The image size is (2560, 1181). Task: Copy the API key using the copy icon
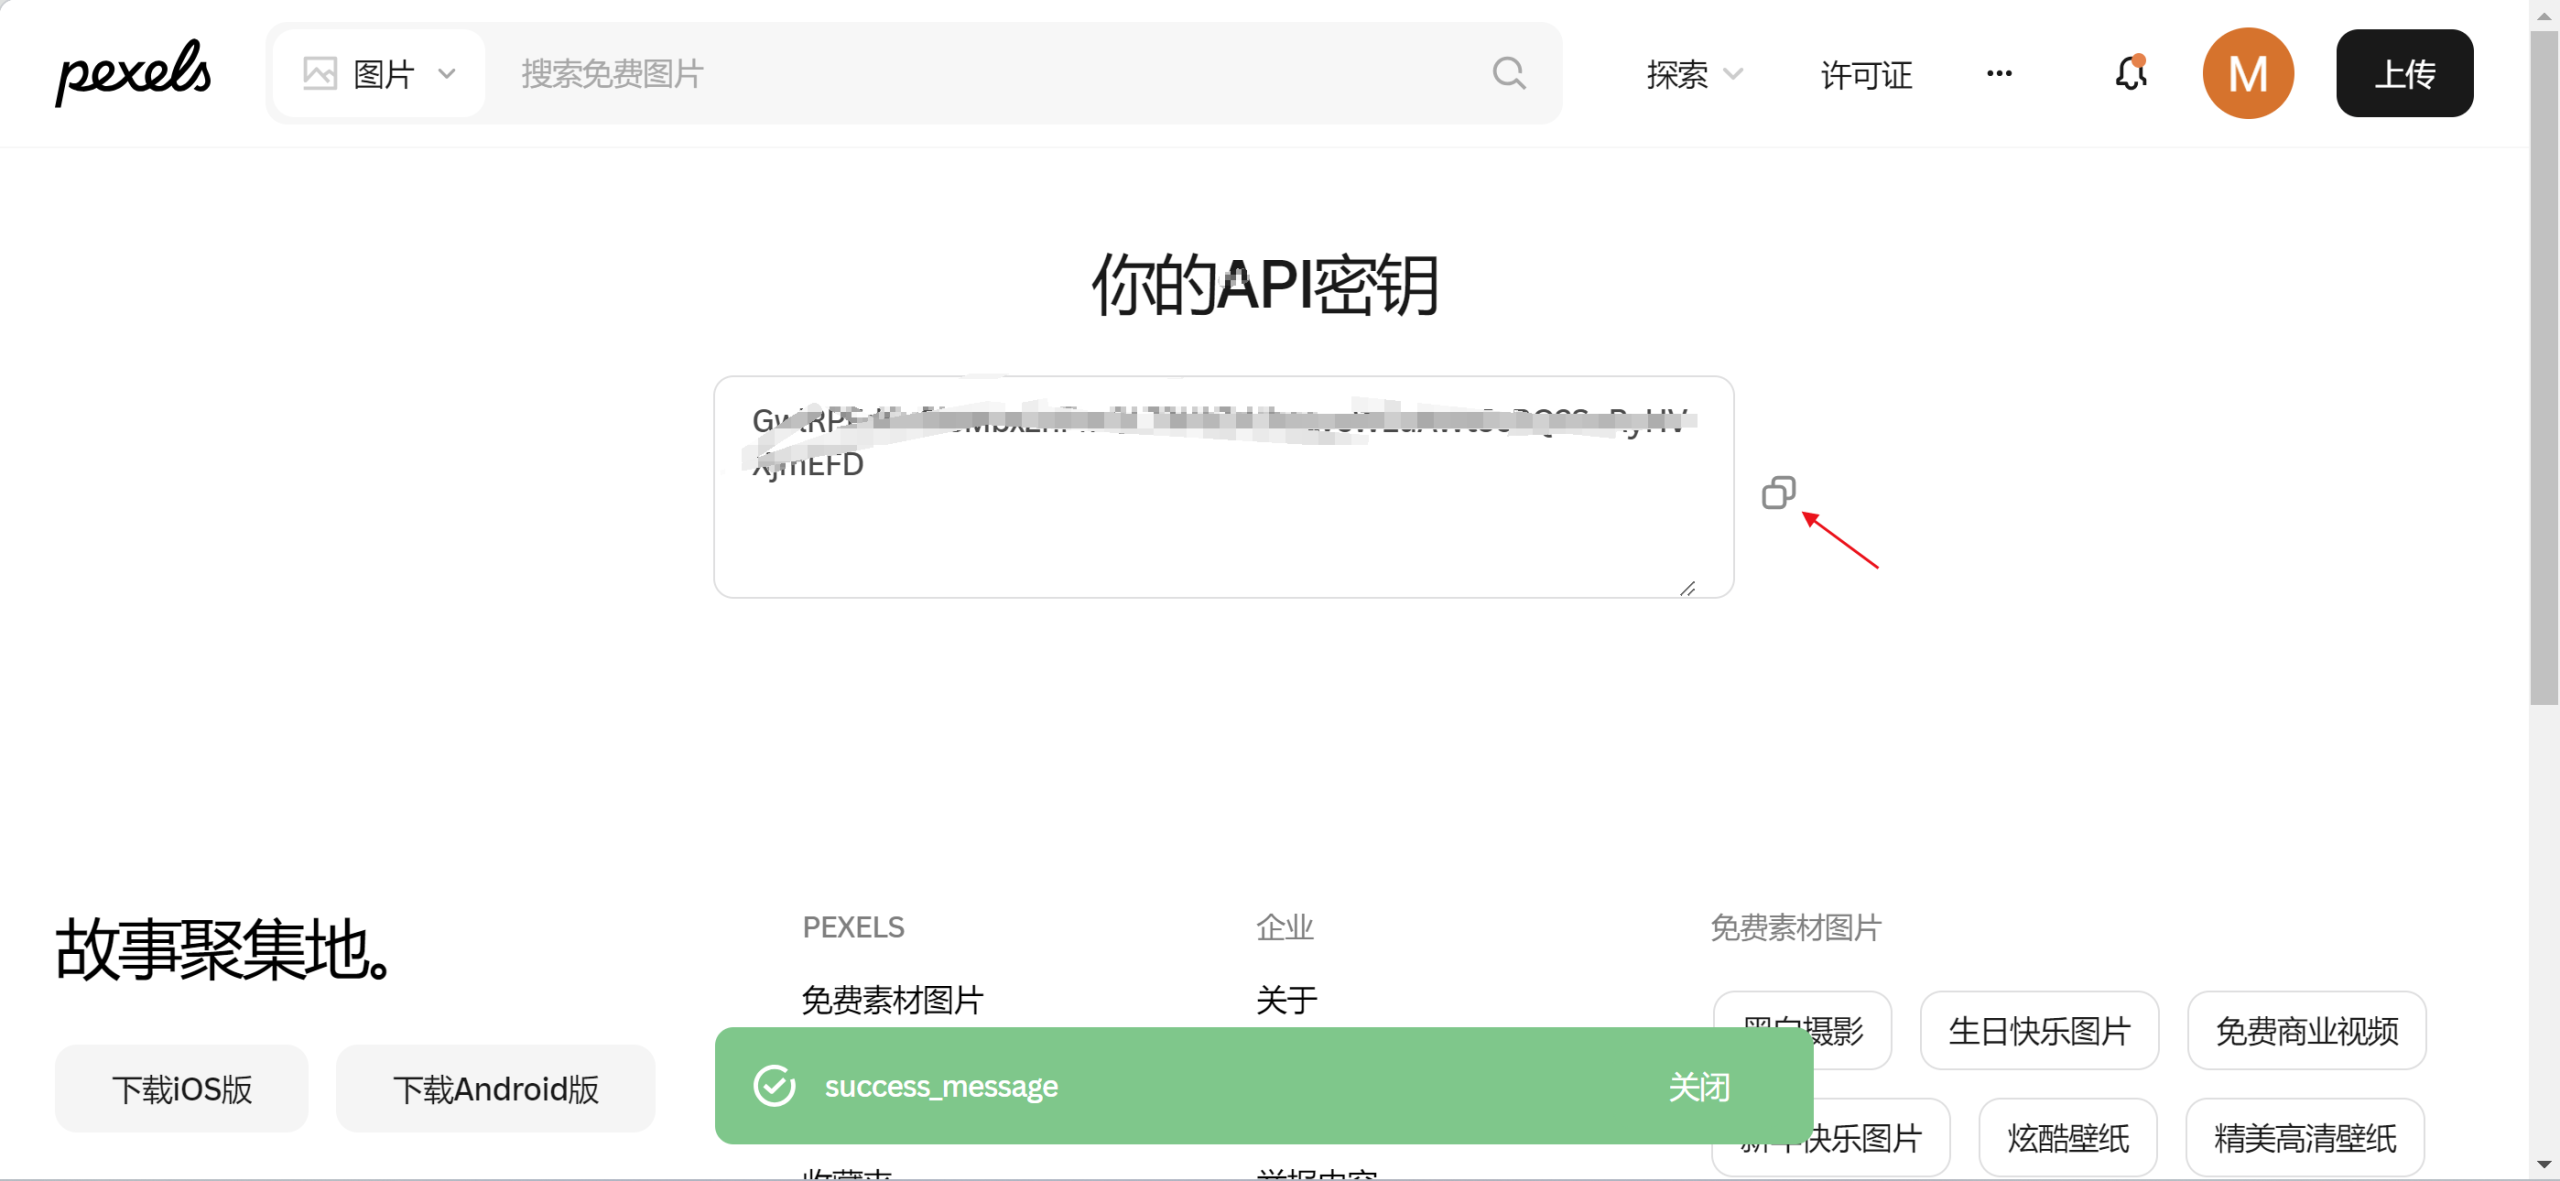tap(1777, 492)
